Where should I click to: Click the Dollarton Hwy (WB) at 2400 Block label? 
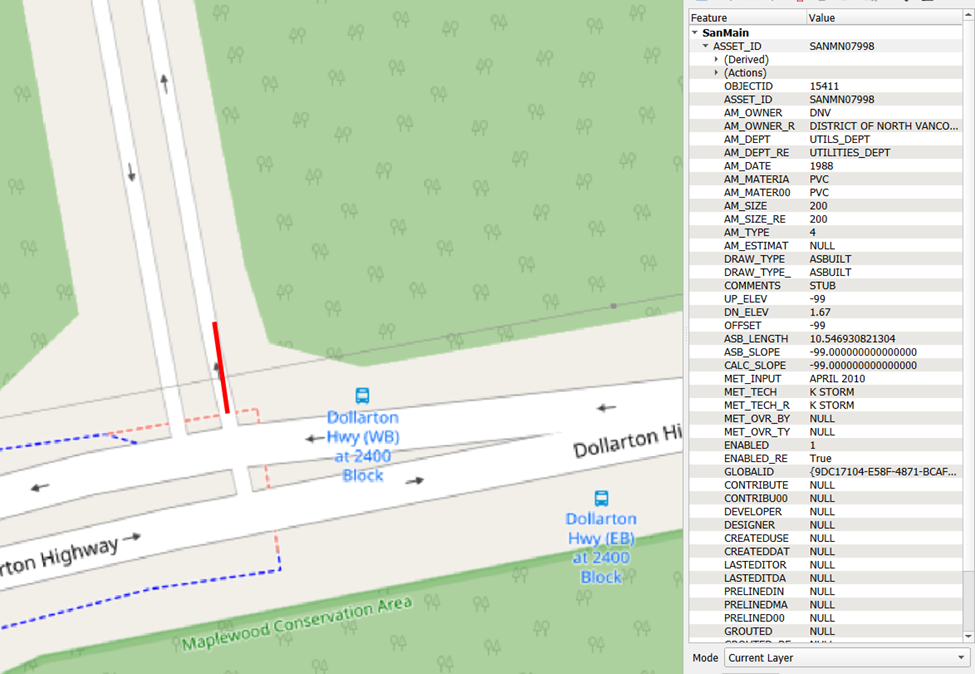363,446
